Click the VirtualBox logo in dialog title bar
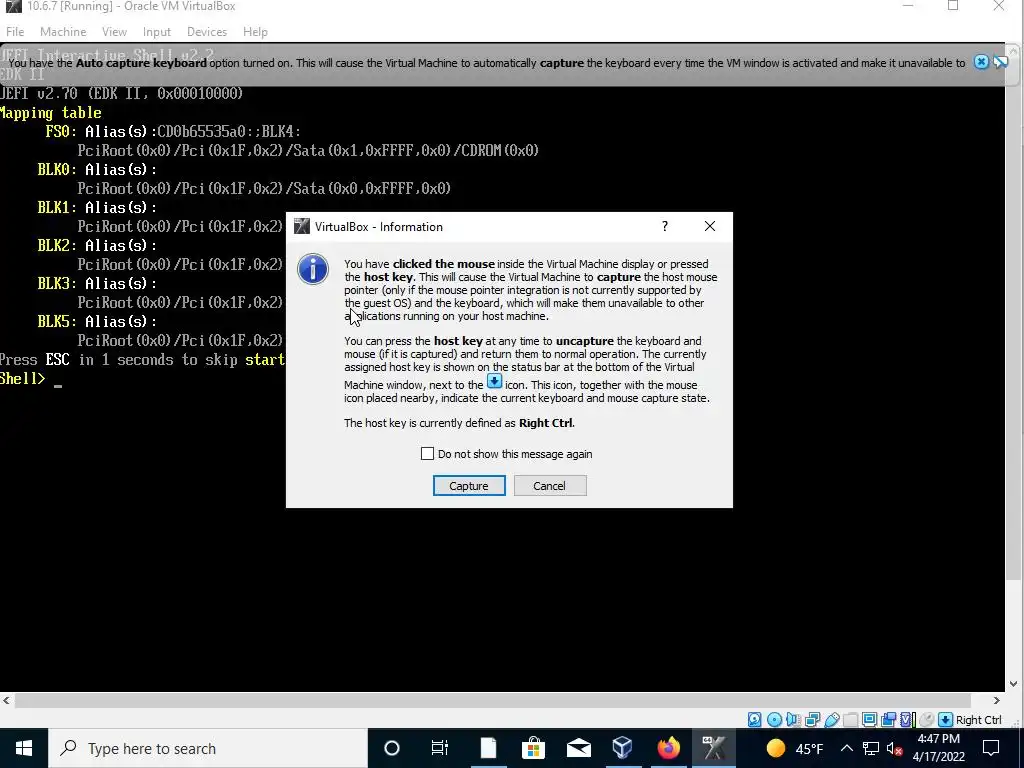Screen dimensions: 1024x768 (x=302, y=227)
